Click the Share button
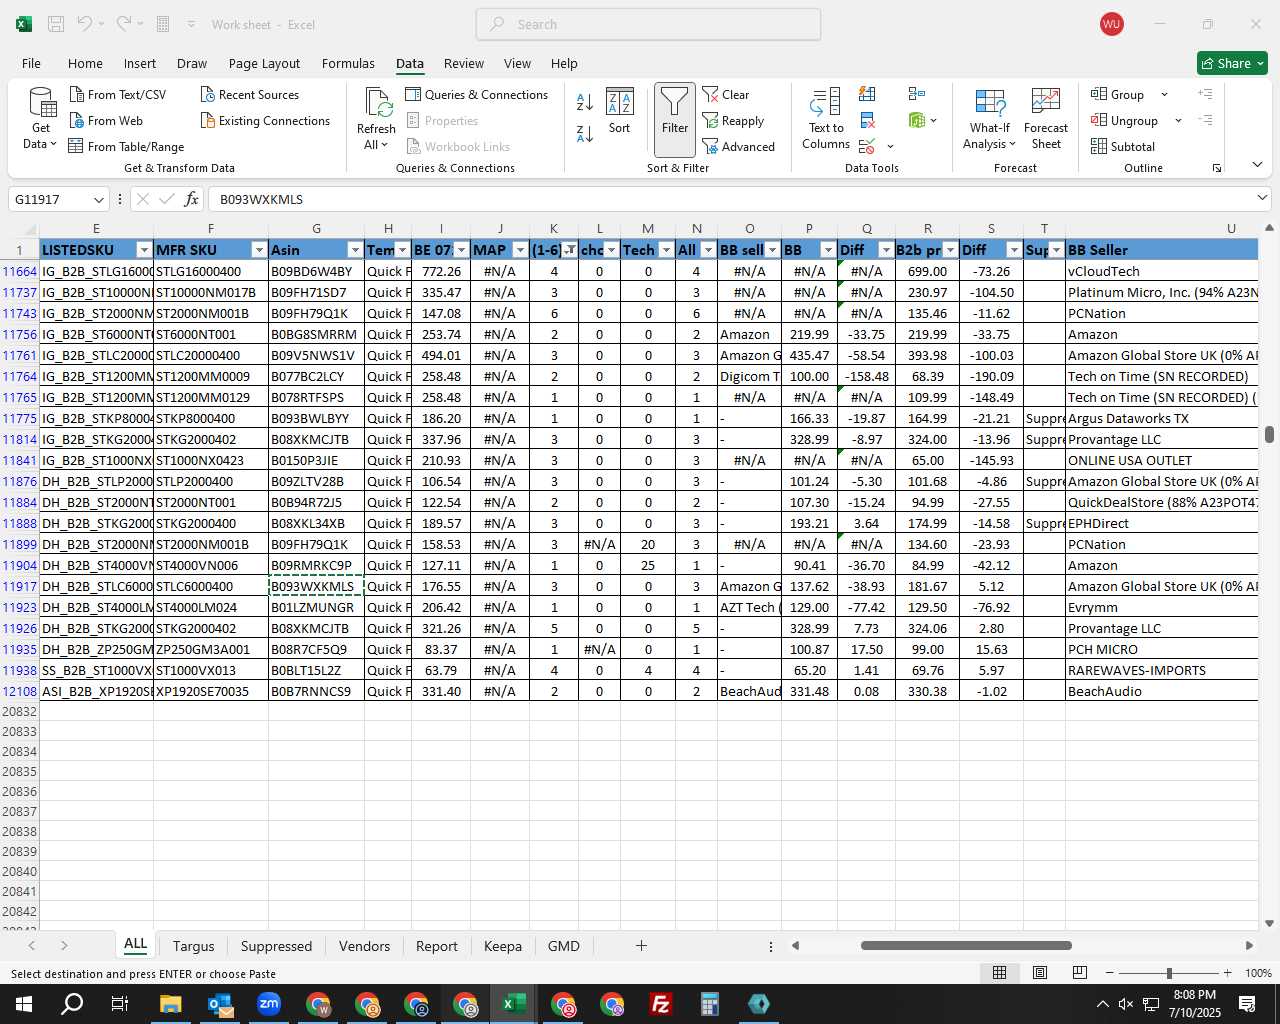The height and width of the screenshot is (1024, 1280). (1233, 63)
